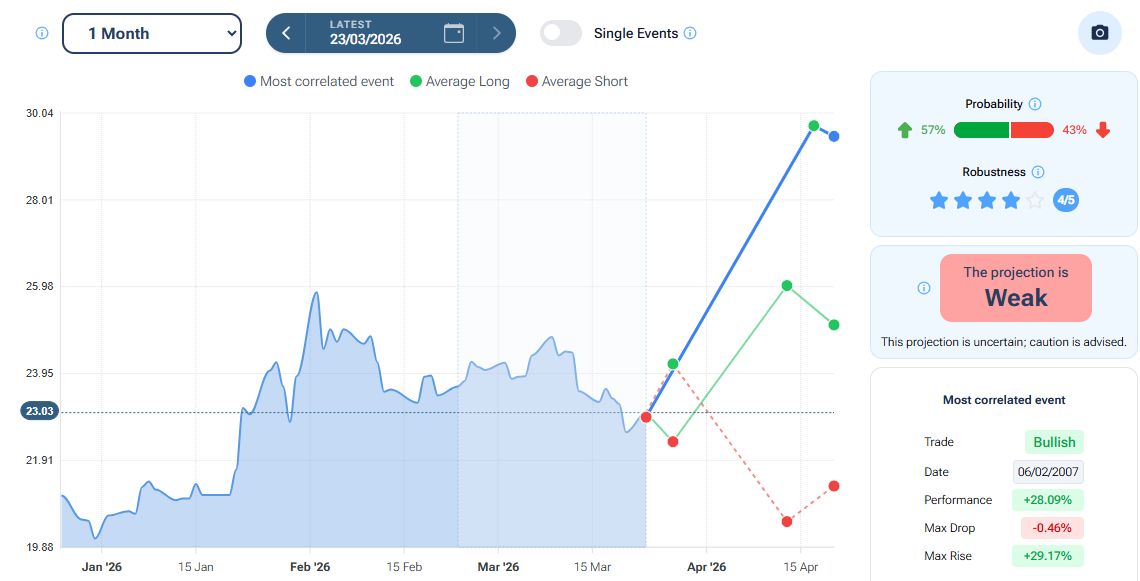This screenshot has height=581, width=1140.
Task: Go to previous date with left chevron
Action: pyautogui.click(x=286, y=33)
